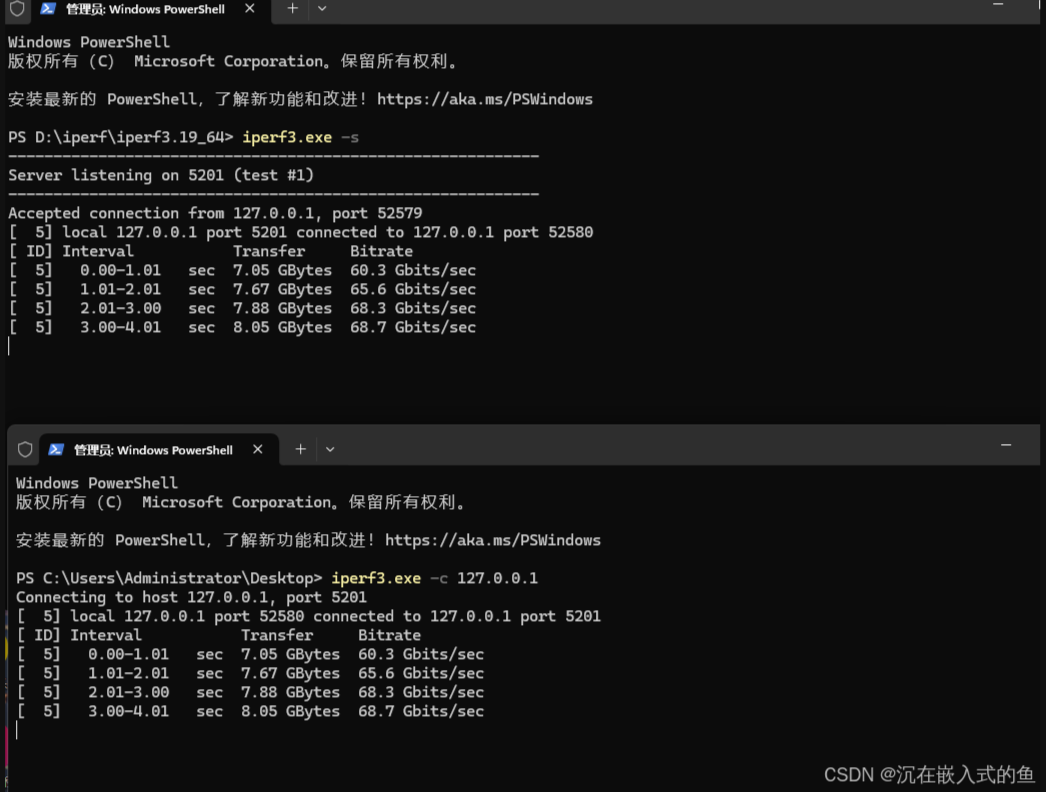
Task: Select the bottom window's 管理员: Windows PowerShell tab
Action: [153, 450]
